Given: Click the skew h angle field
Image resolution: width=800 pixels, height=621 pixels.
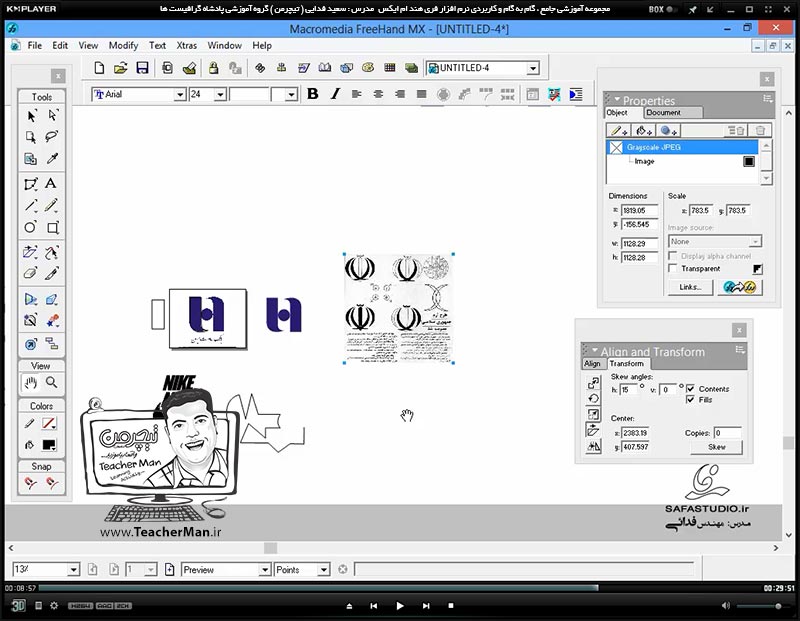Looking at the screenshot, I should tap(629, 389).
